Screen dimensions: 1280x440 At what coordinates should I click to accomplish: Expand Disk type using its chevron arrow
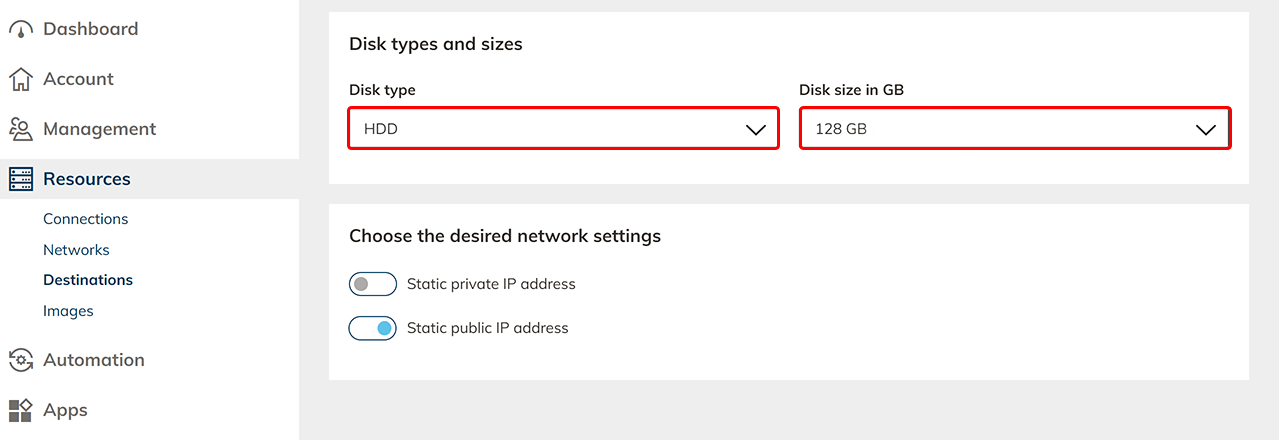755,130
